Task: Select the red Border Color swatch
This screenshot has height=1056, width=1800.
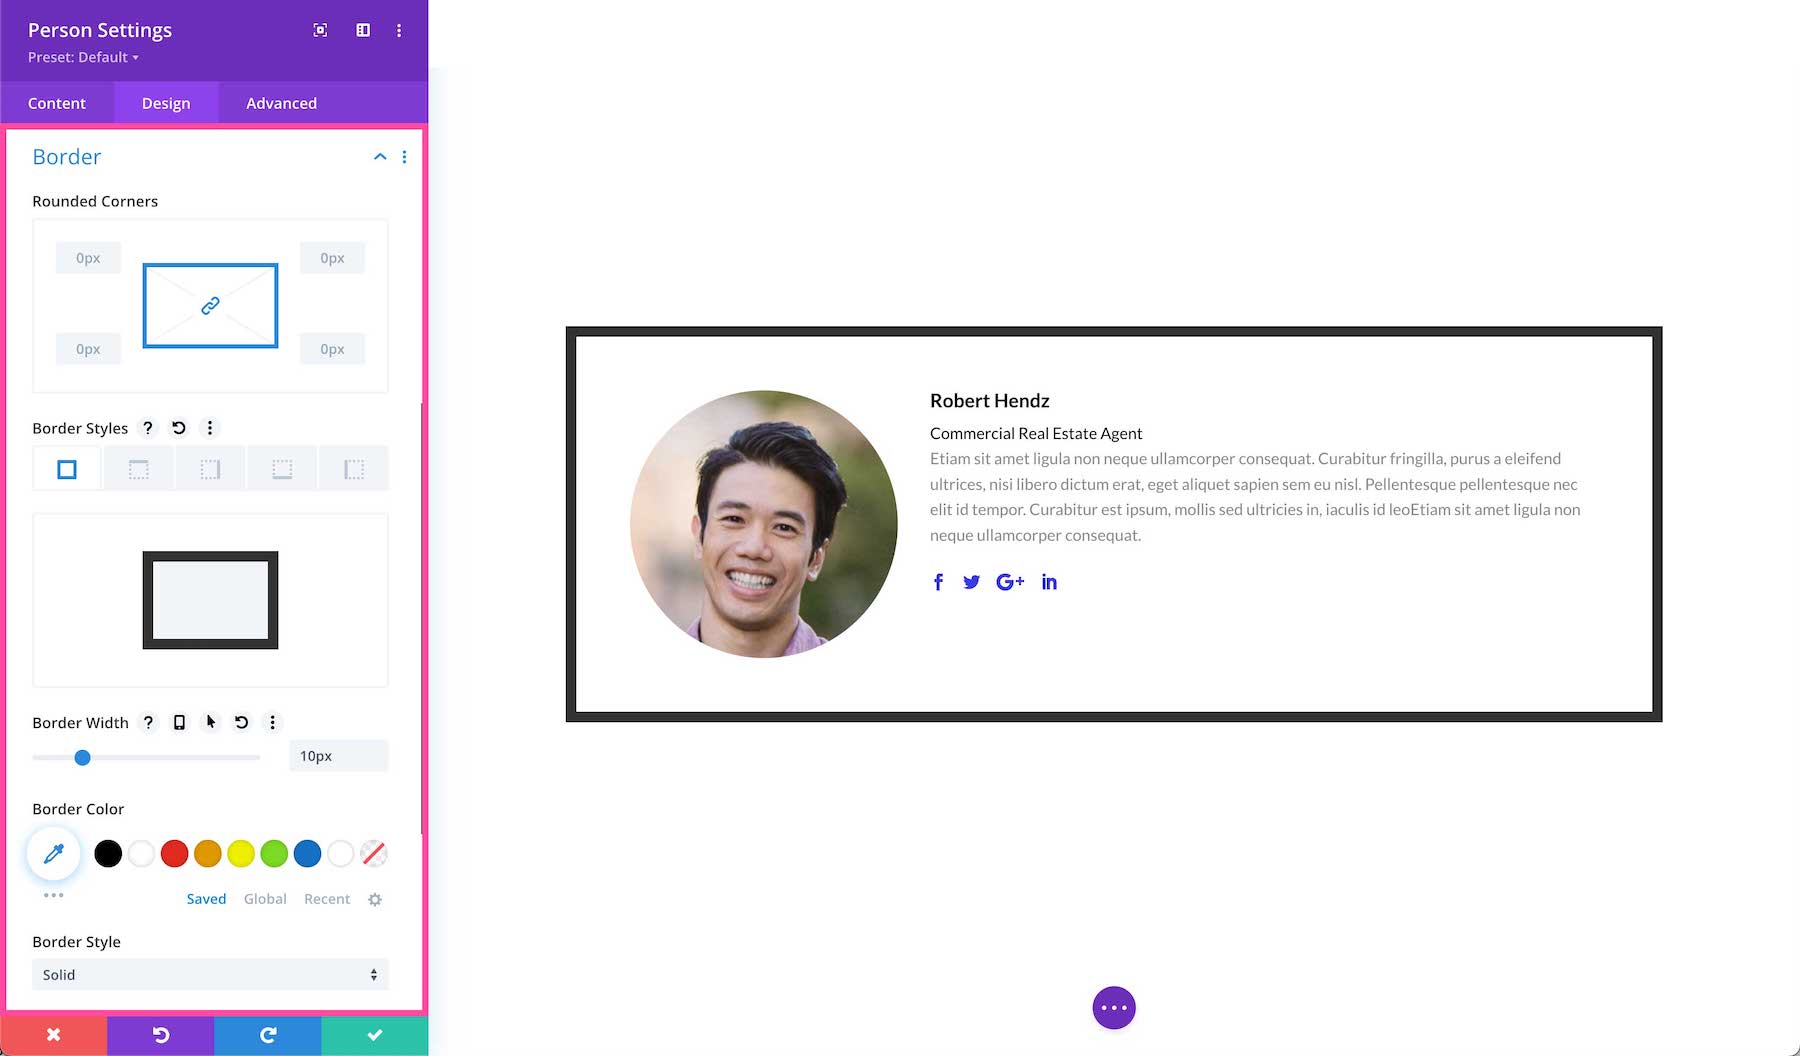Action: [174, 853]
